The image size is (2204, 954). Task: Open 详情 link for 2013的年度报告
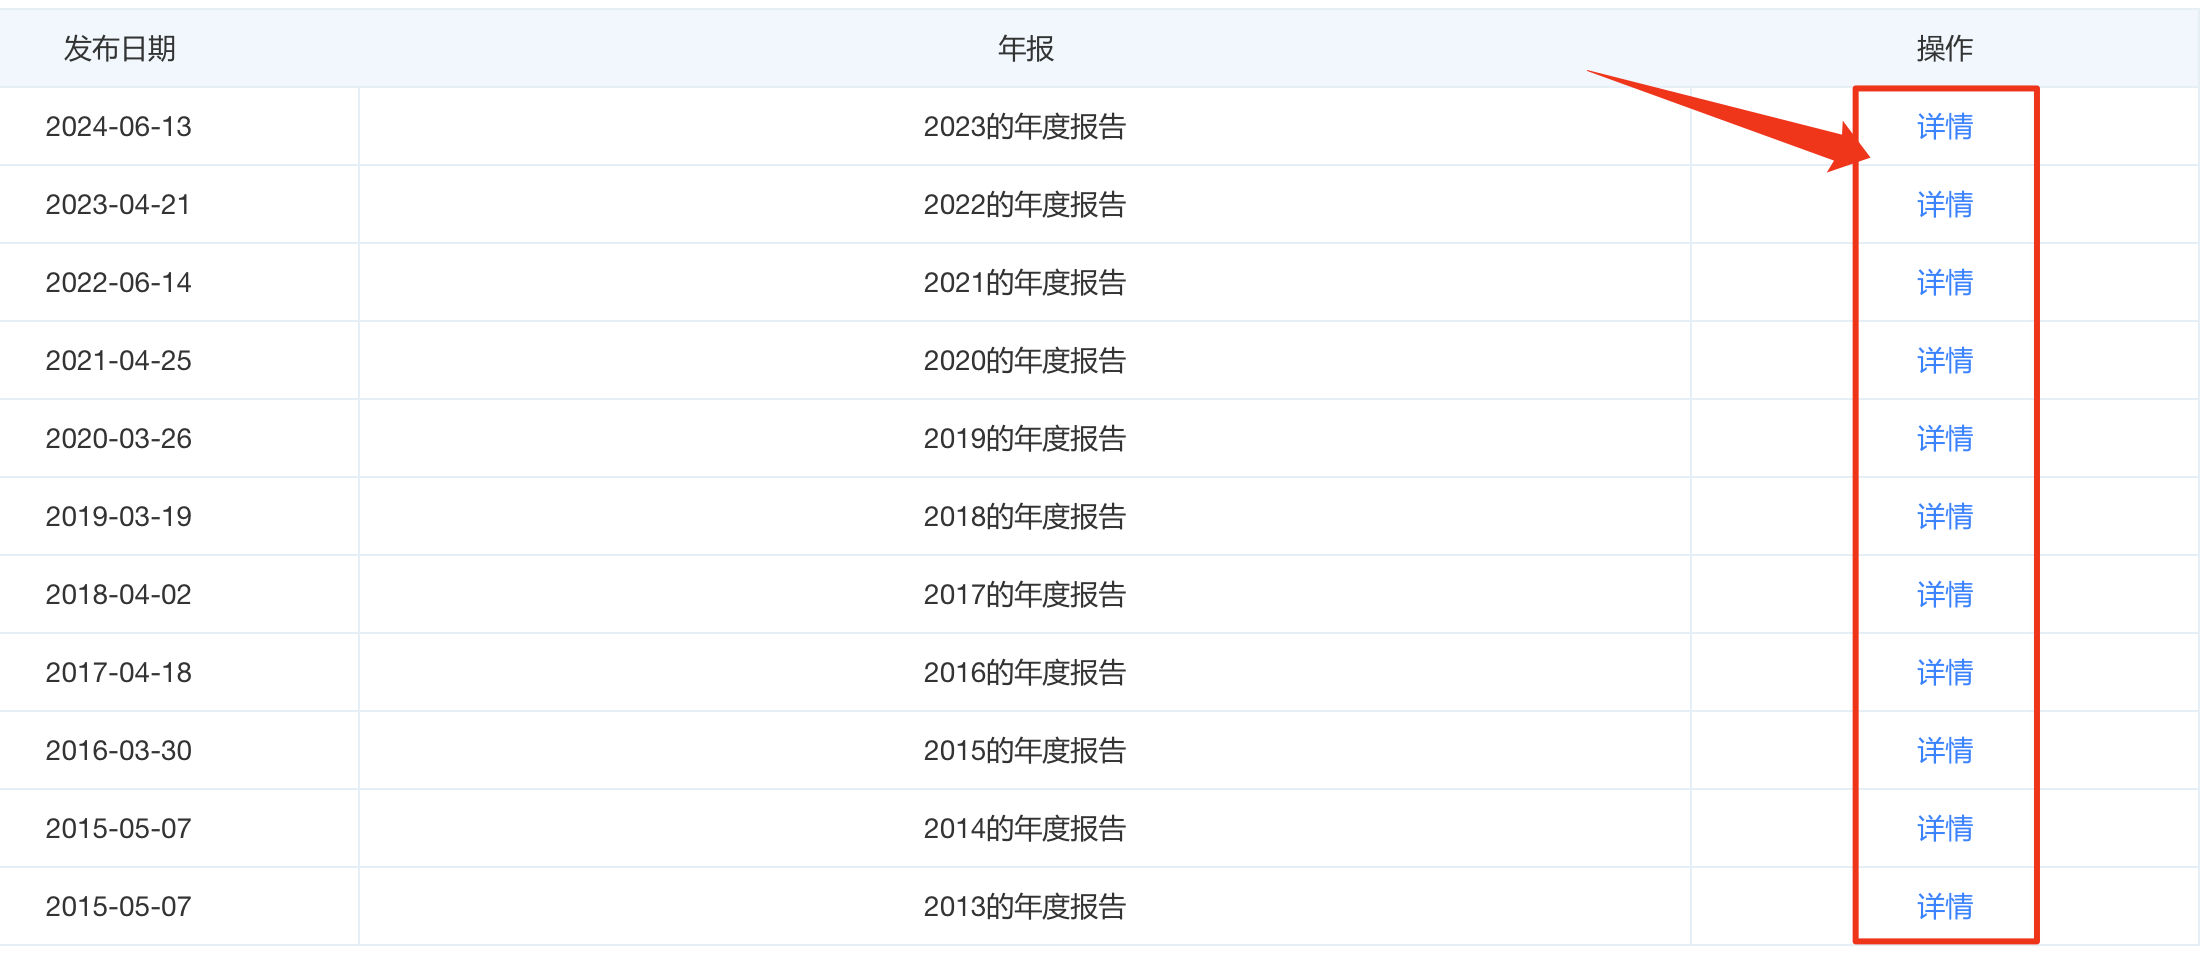(1944, 907)
